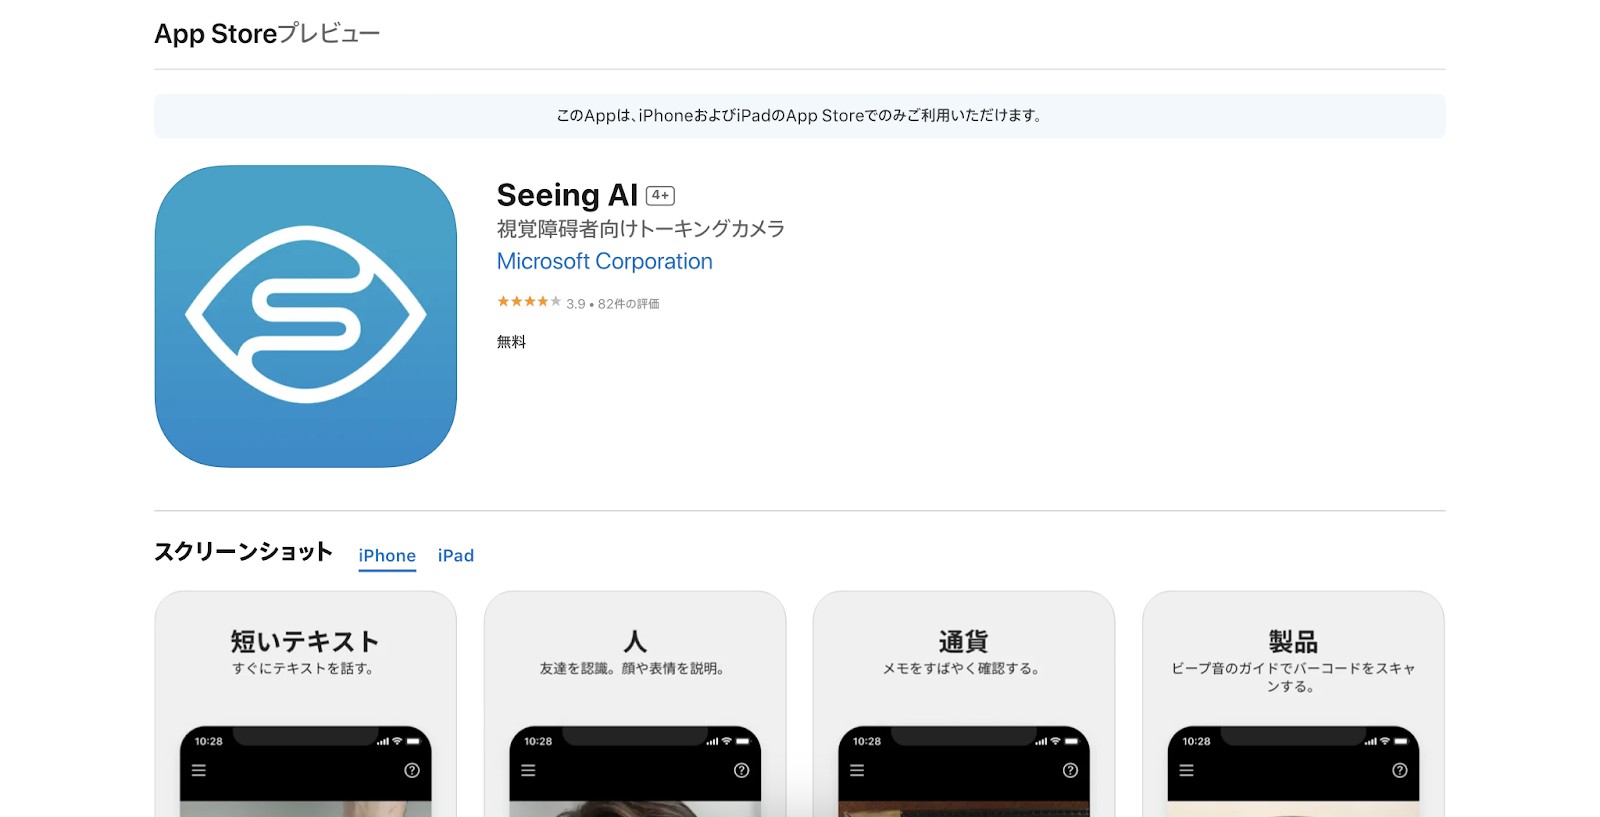Click the barcode beep-guide caption under 製品
Screen dimensions: 1600x817
coord(1293,678)
